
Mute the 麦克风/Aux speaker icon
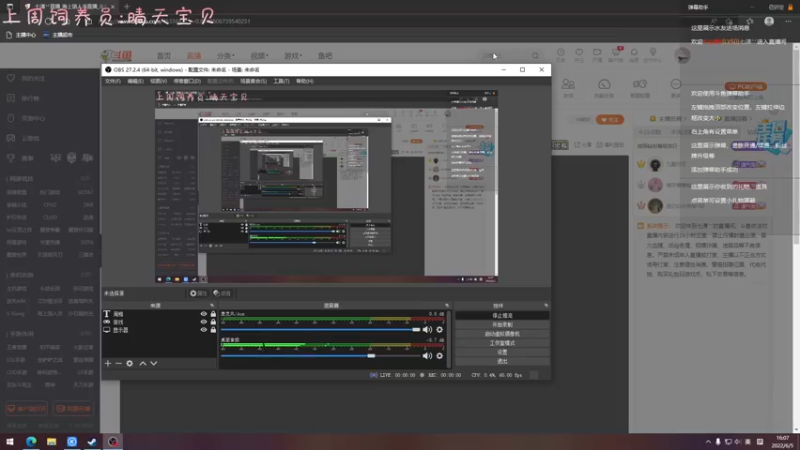point(427,330)
